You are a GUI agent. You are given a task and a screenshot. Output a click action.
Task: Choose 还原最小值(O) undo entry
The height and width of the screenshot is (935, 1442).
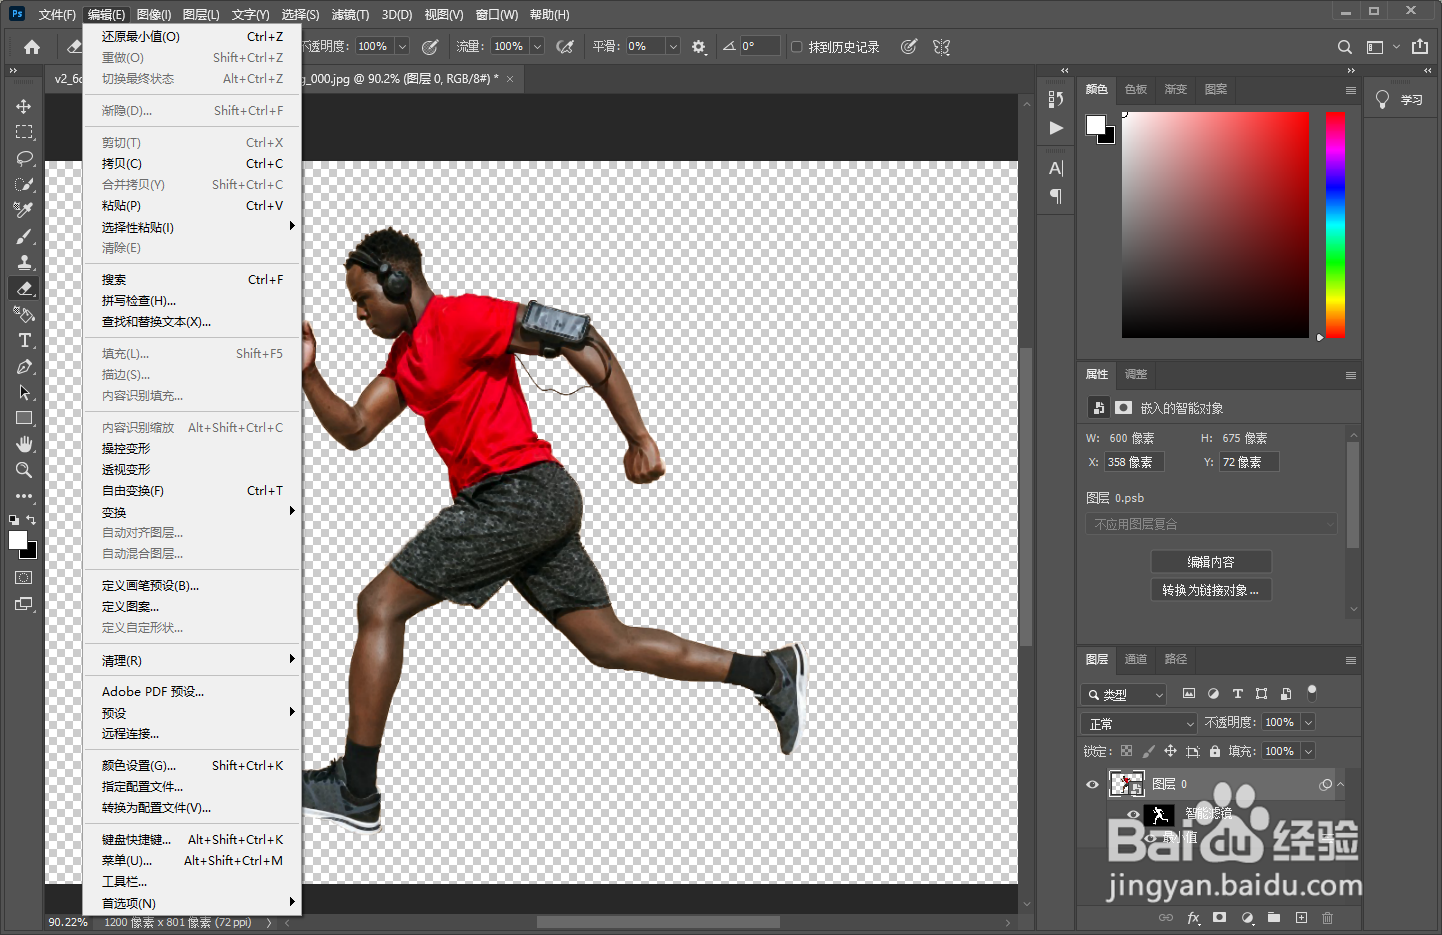click(192, 37)
